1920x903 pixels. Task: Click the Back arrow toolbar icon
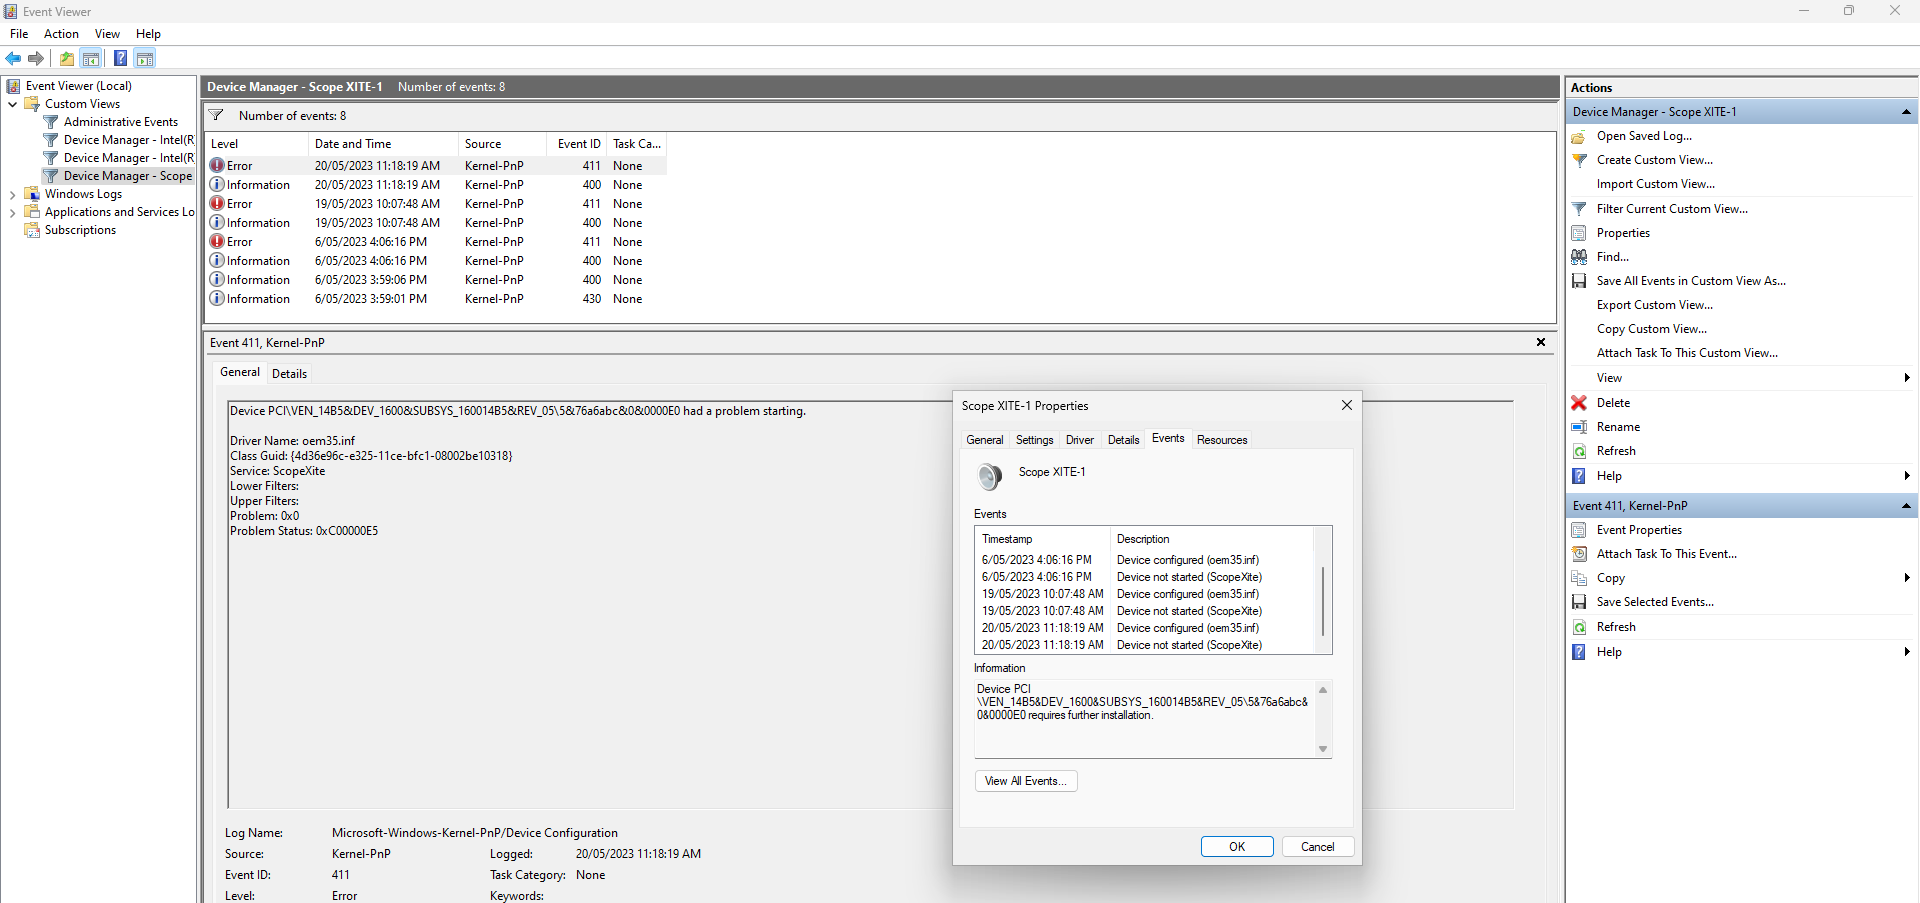[x=14, y=58]
